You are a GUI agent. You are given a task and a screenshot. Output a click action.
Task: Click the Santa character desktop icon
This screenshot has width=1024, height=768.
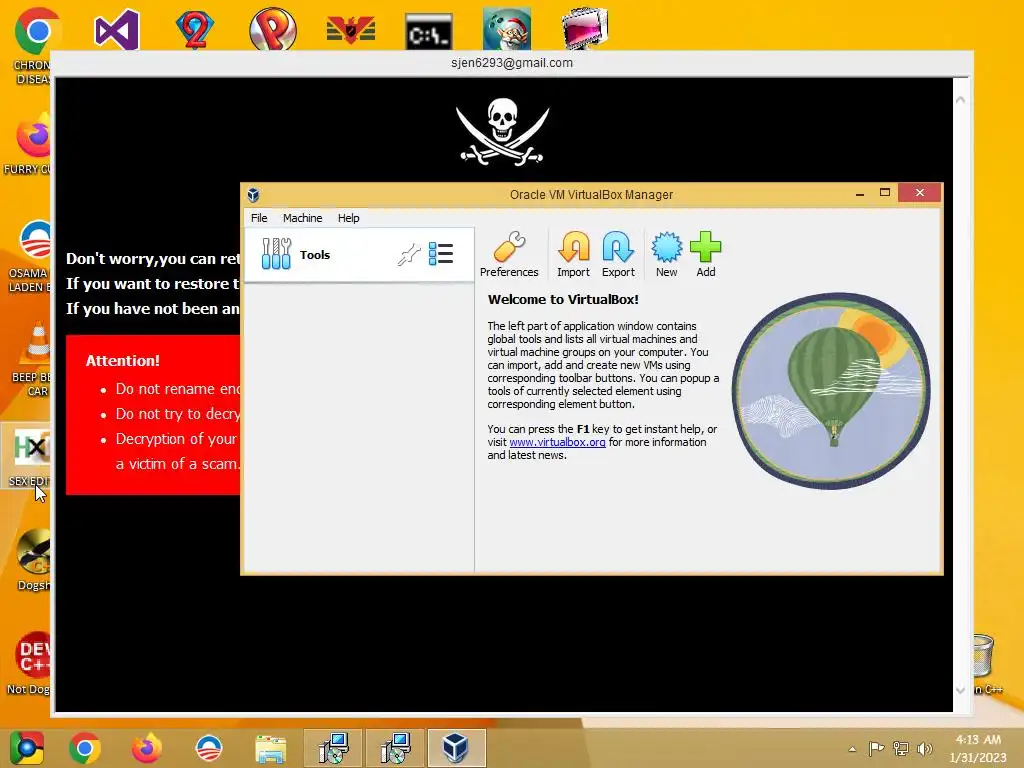coord(507,29)
